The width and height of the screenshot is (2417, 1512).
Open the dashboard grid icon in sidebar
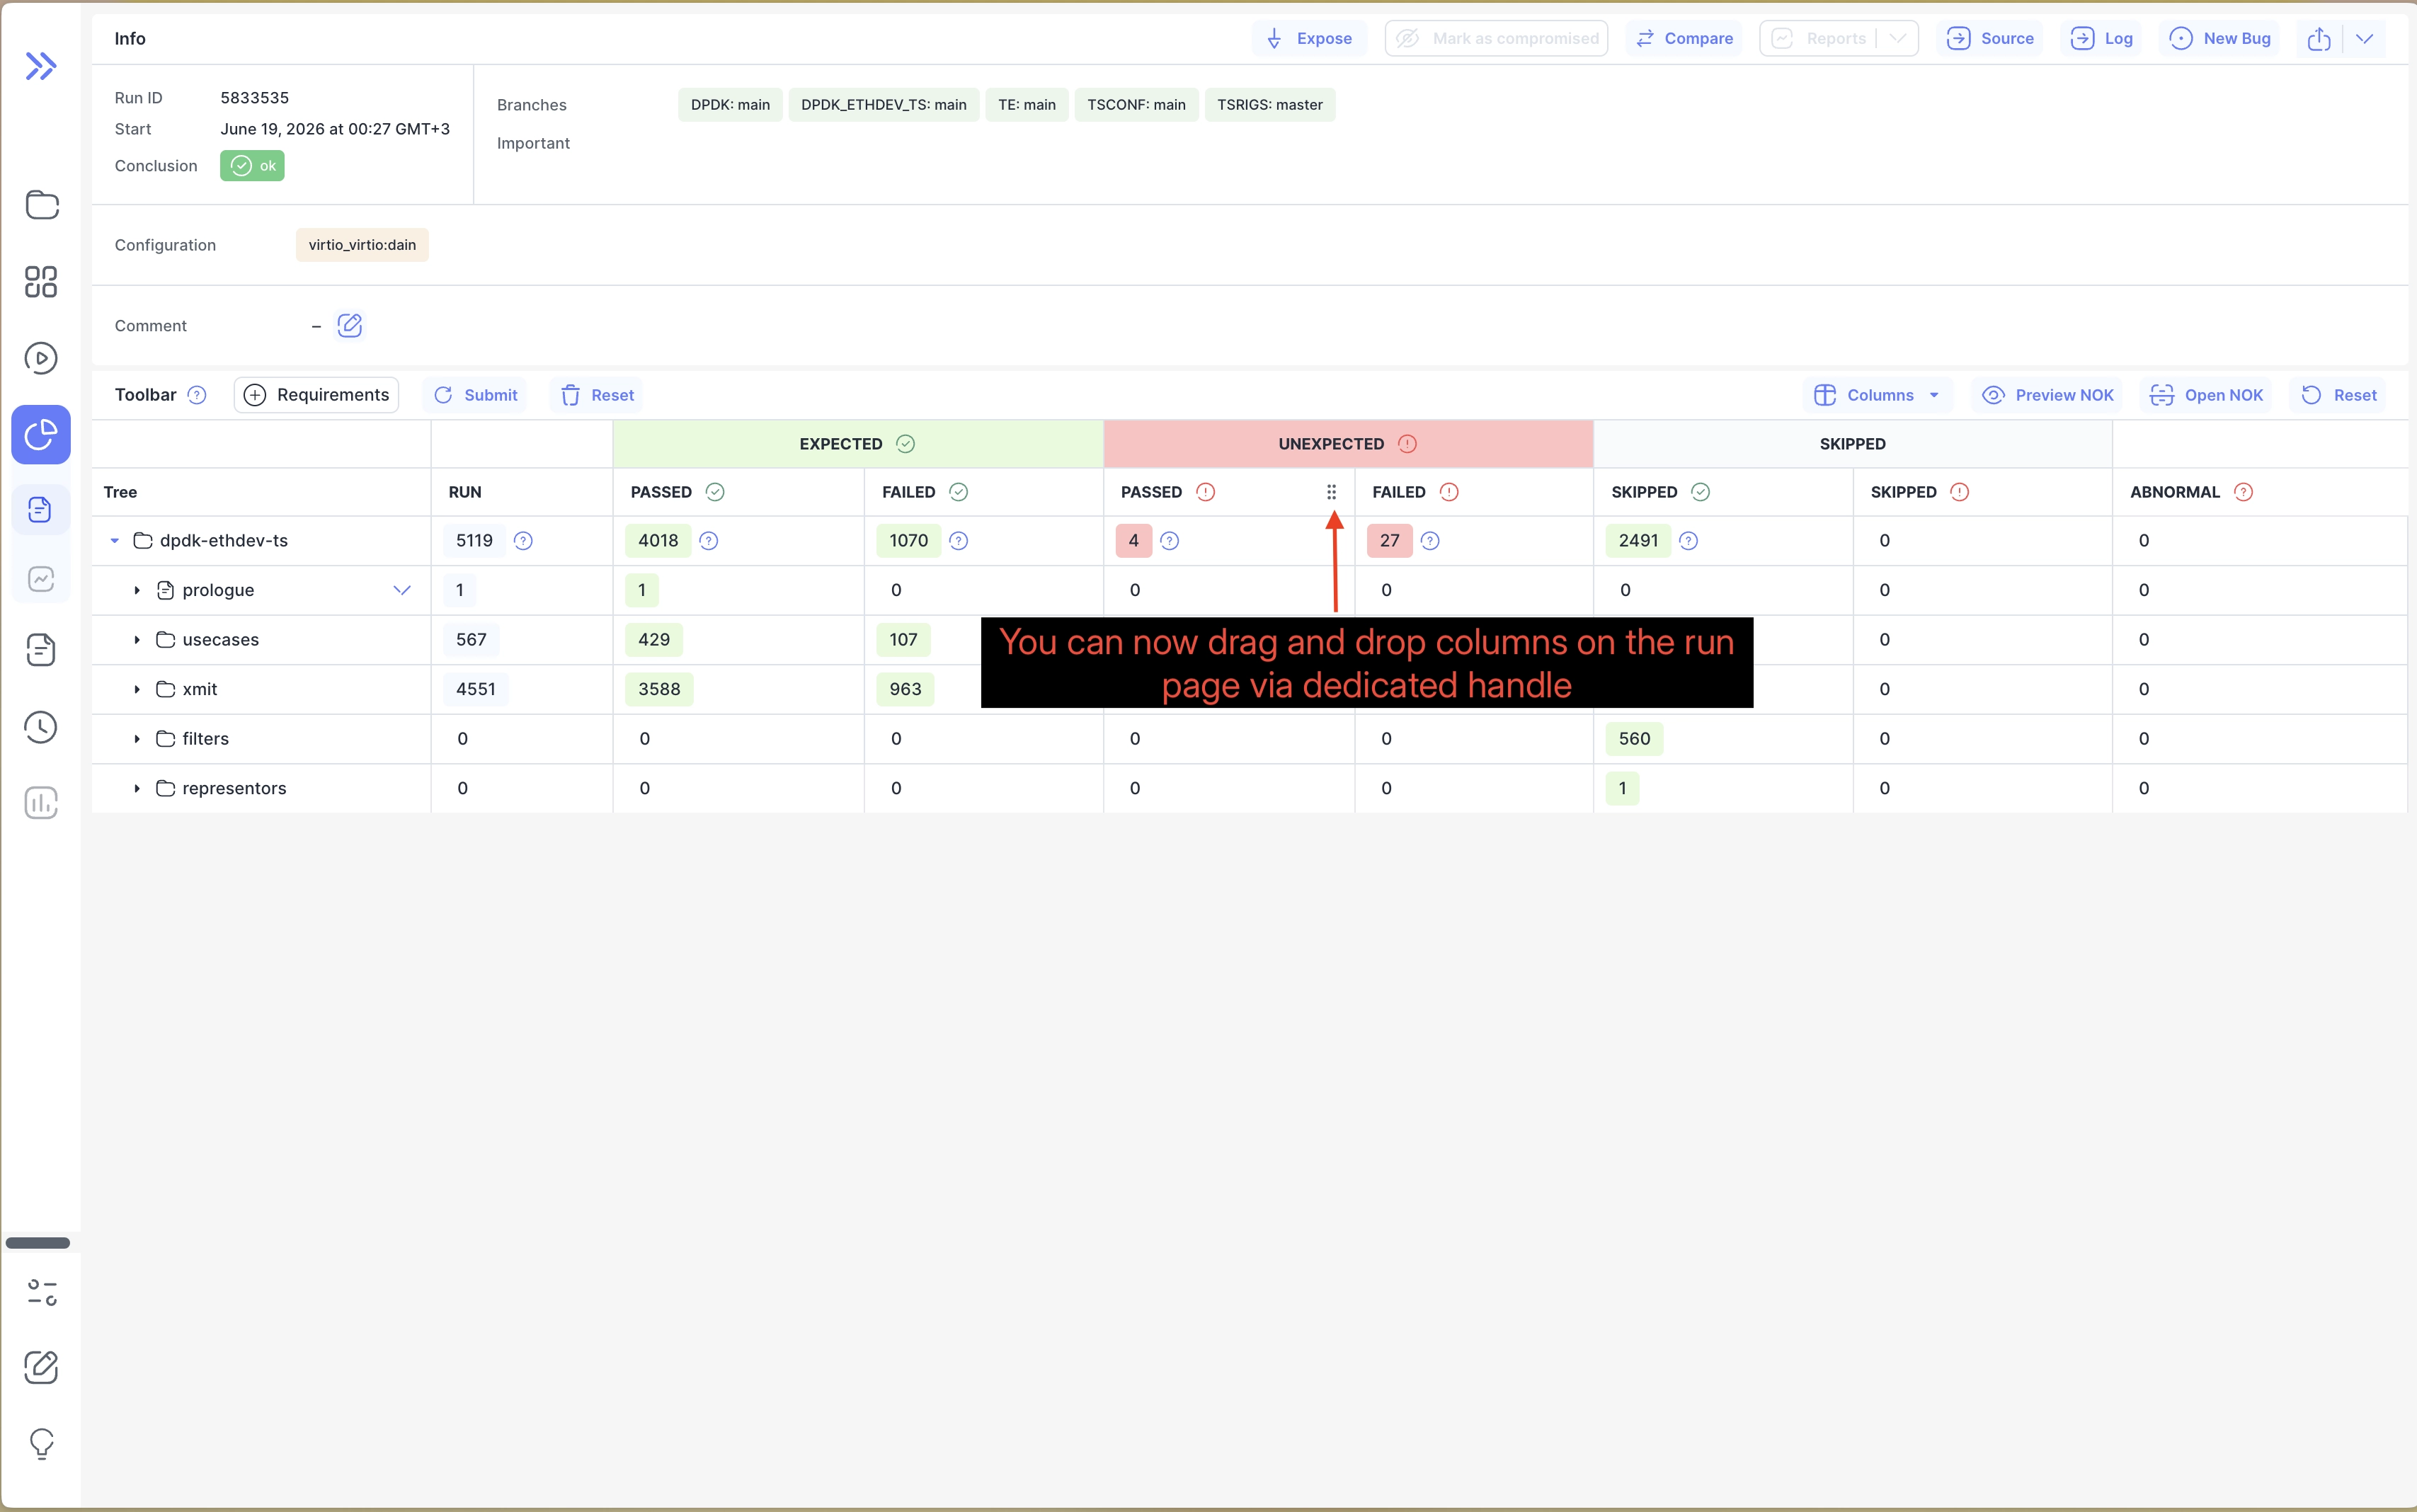point(41,281)
